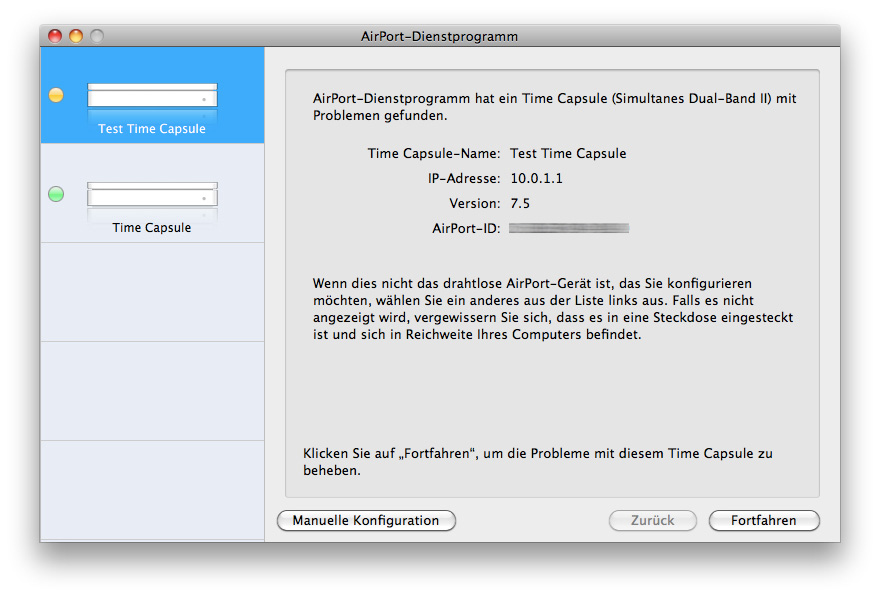Minimize the window with the yellow button
The width and height of the screenshot is (880, 597).
tap(76, 36)
